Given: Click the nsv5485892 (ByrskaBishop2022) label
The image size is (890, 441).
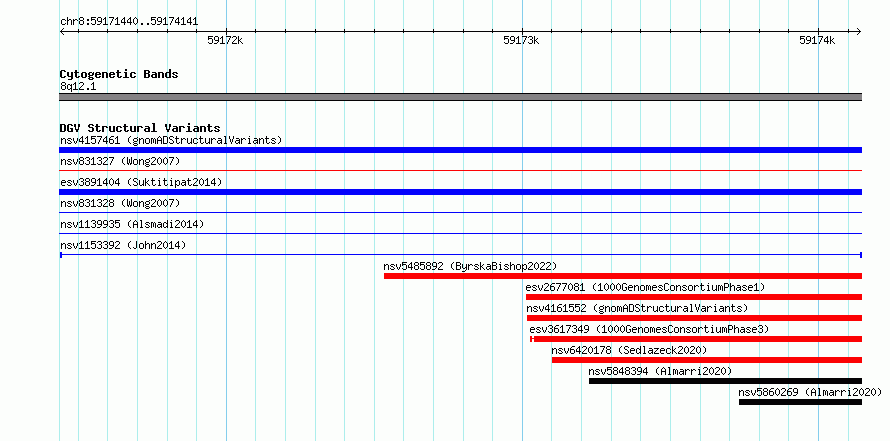Looking at the screenshot, I should click(470, 266).
